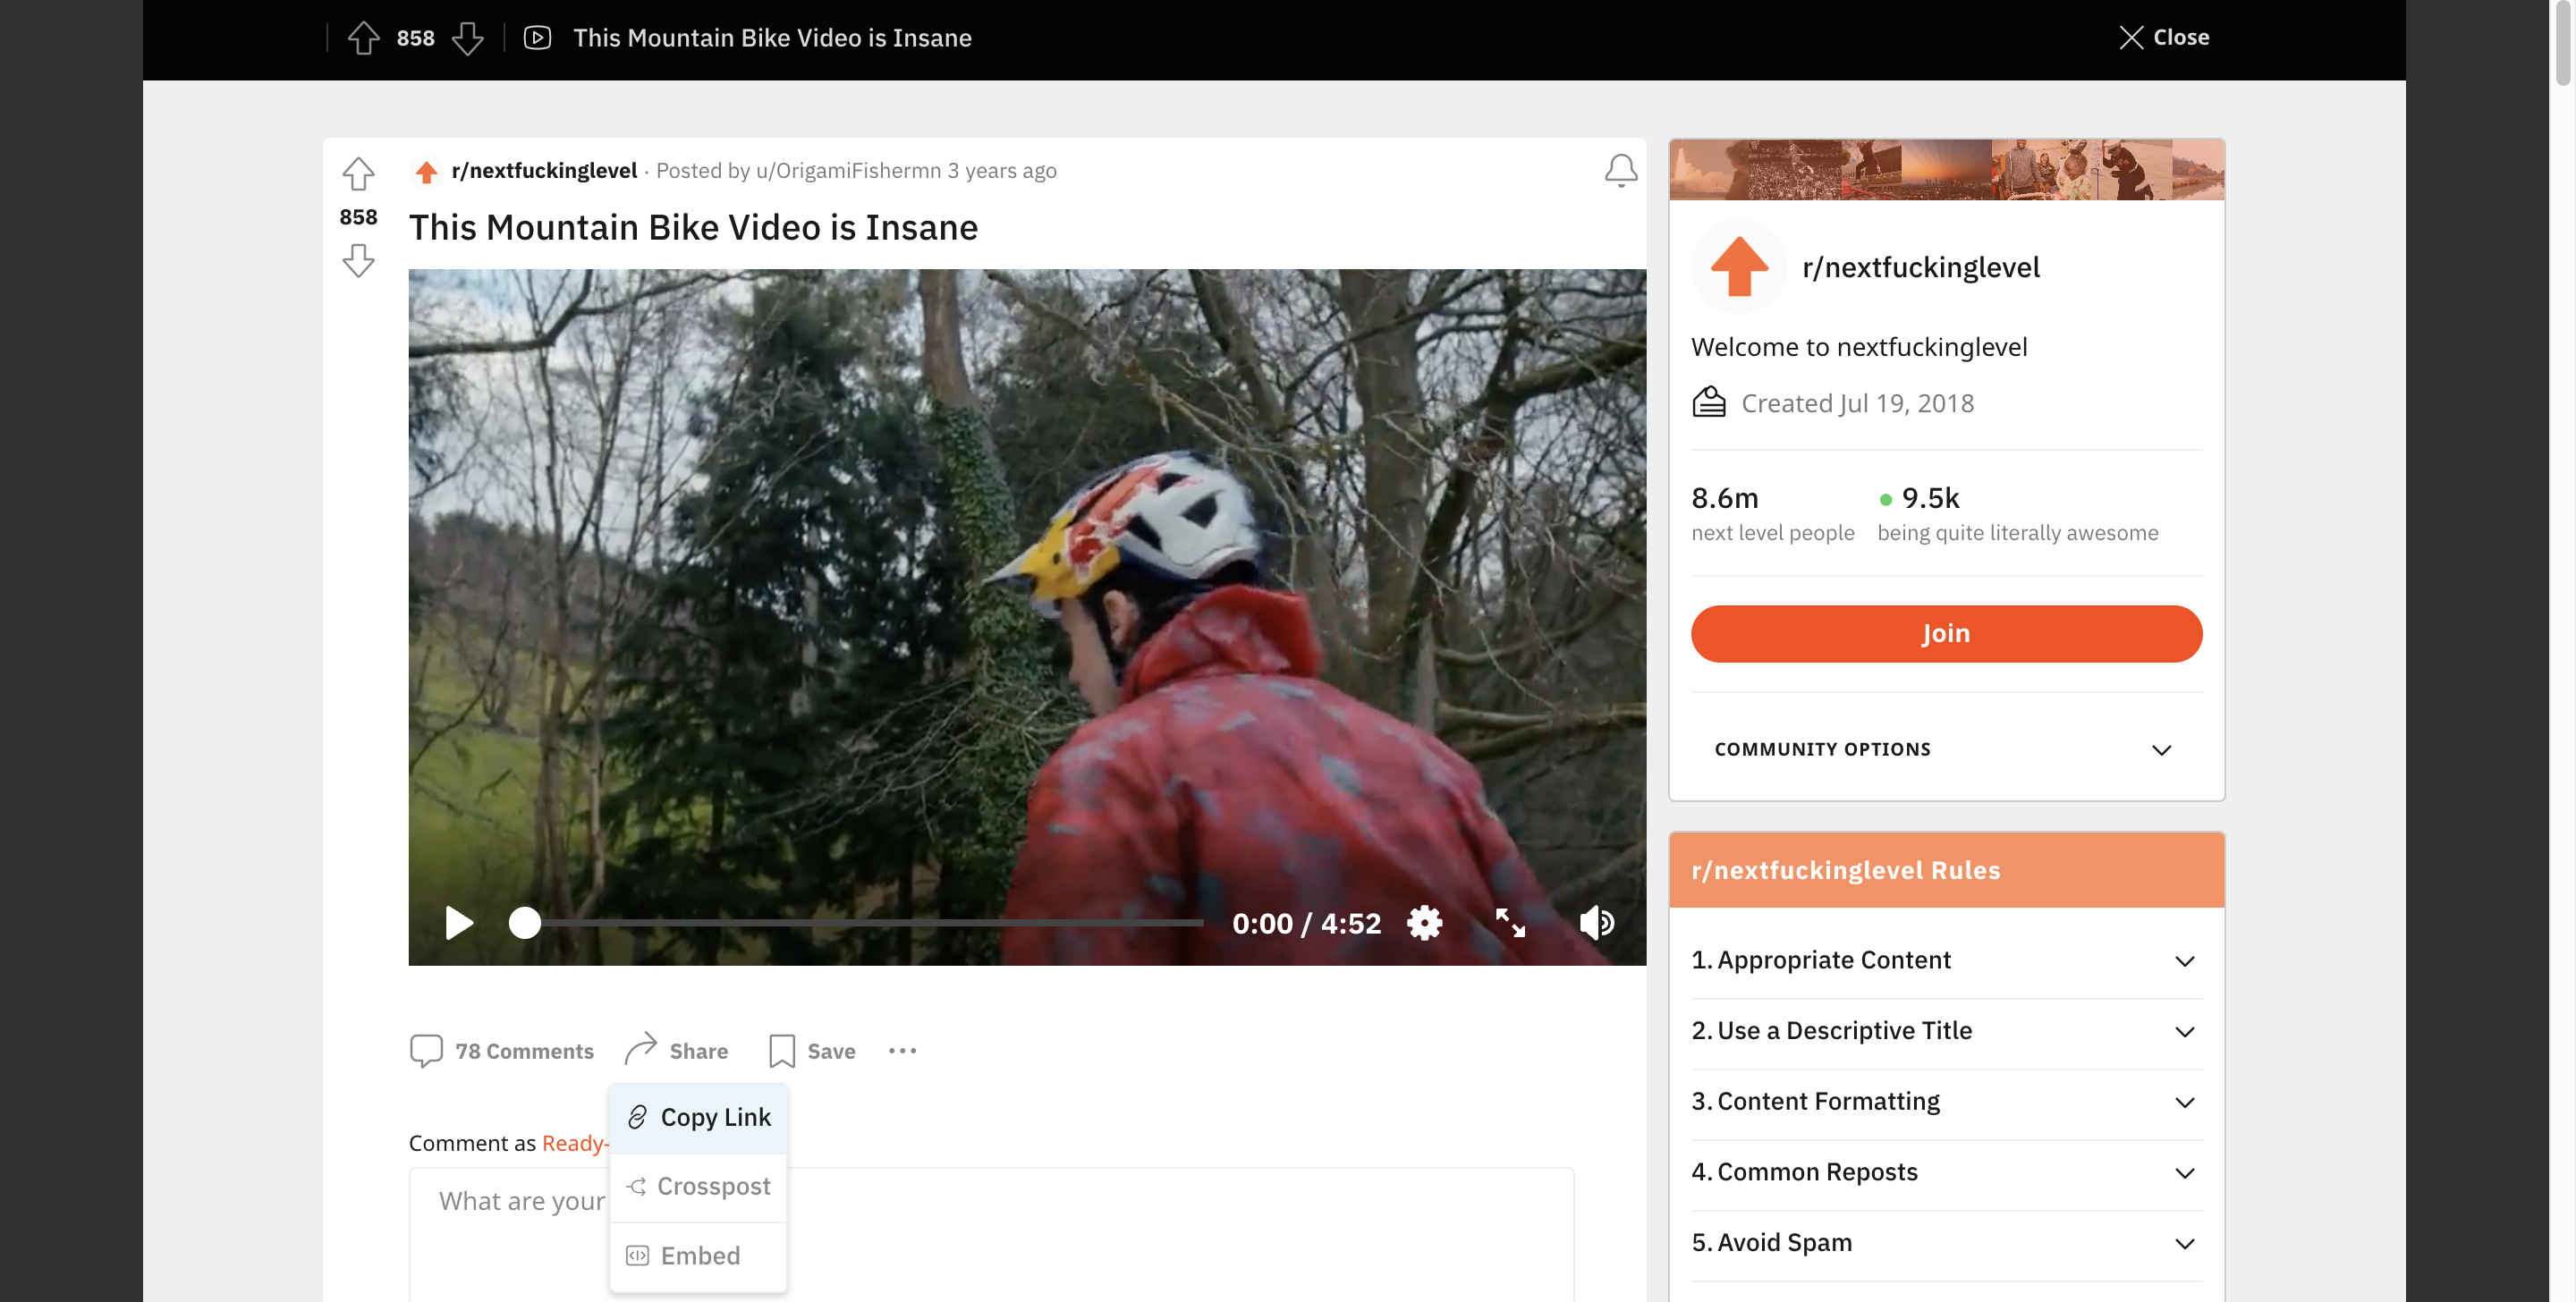
Task: Click the Join r/nextfuckinglevel button
Action: (x=1946, y=633)
